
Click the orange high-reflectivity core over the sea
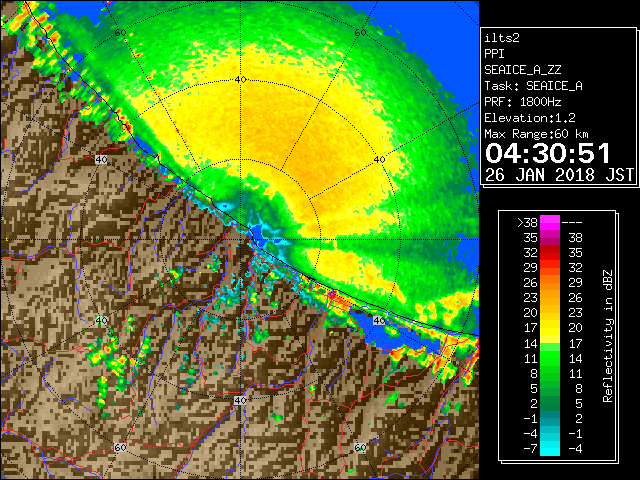(x=314, y=153)
